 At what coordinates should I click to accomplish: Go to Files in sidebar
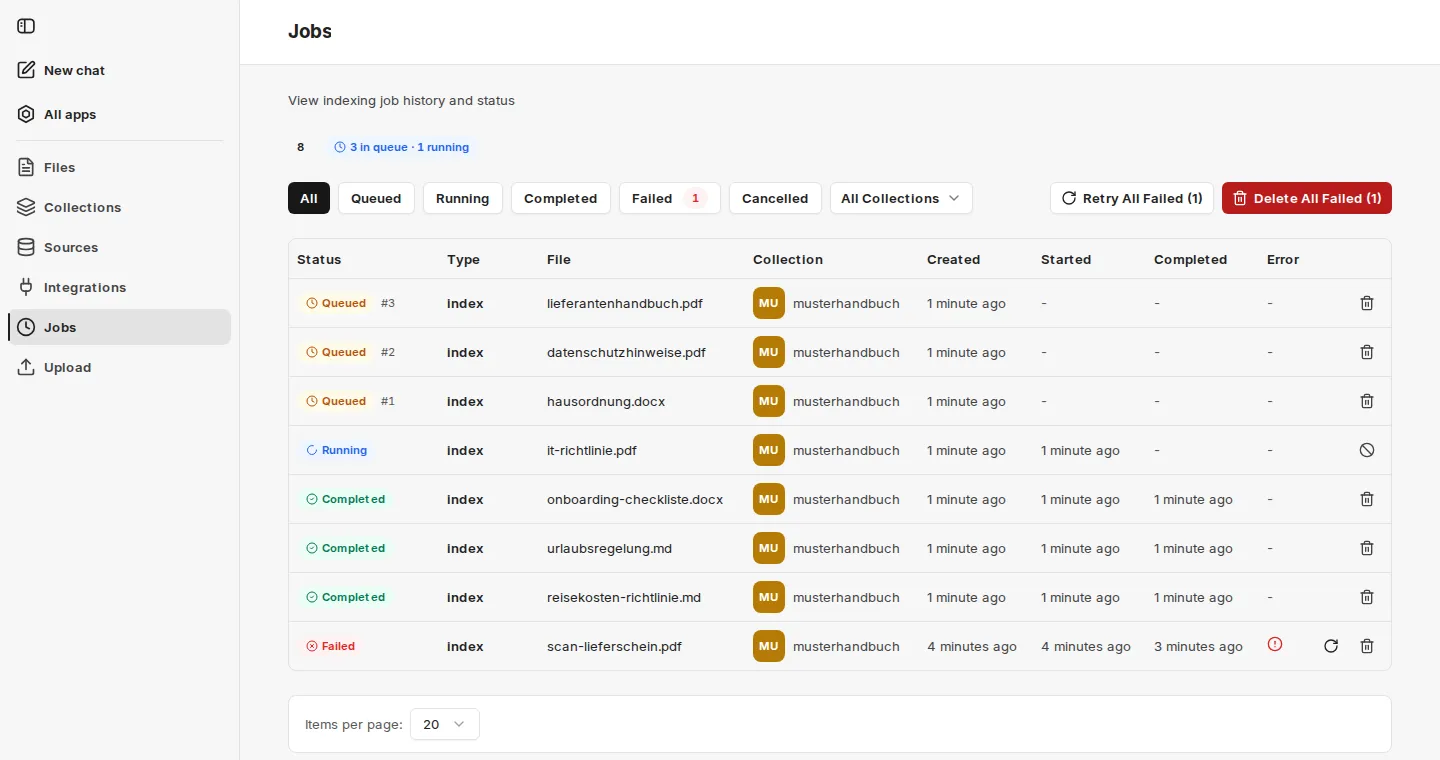pyautogui.click(x=119, y=167)
